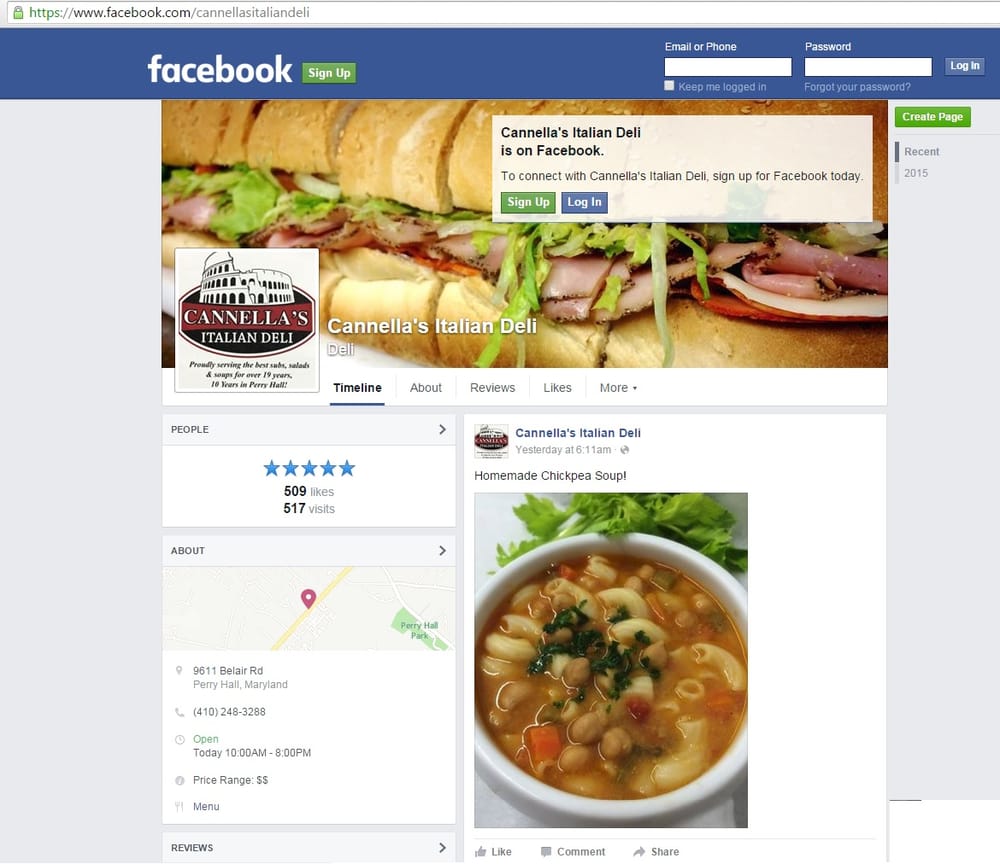The width and height of the screenshot is (1000, 864).
Task: Toggle the Keep me logged in checkbox
Action: (669, 85)
